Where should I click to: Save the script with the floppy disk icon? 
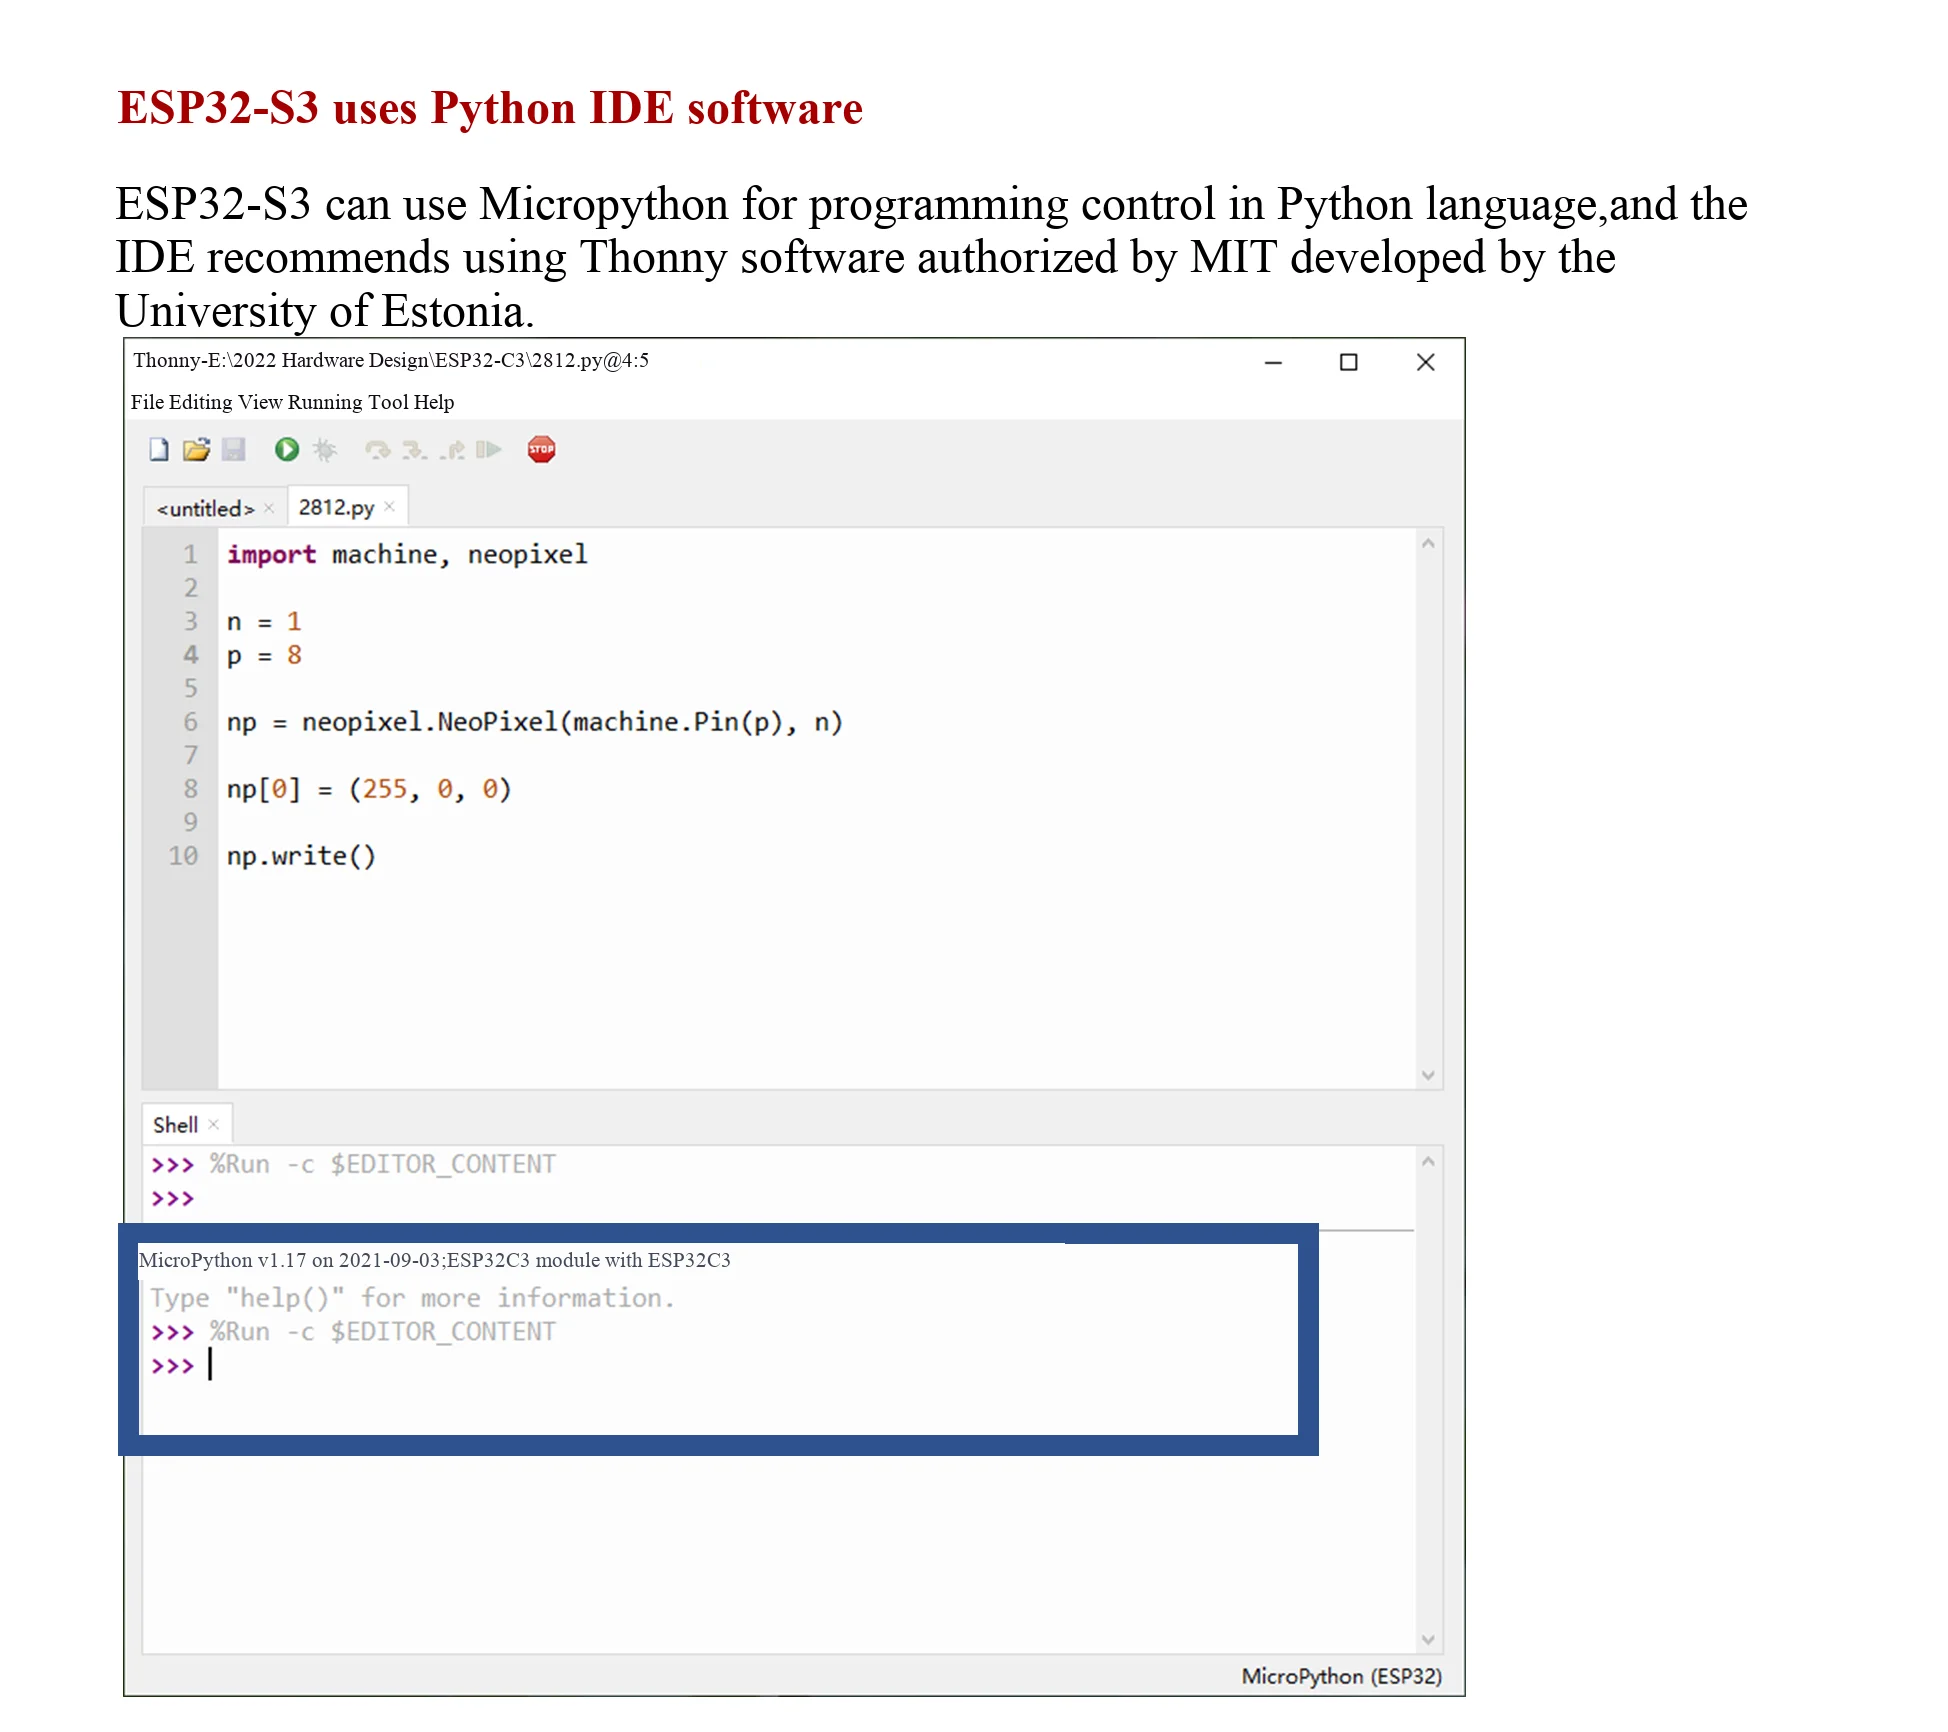coord(234,450)
